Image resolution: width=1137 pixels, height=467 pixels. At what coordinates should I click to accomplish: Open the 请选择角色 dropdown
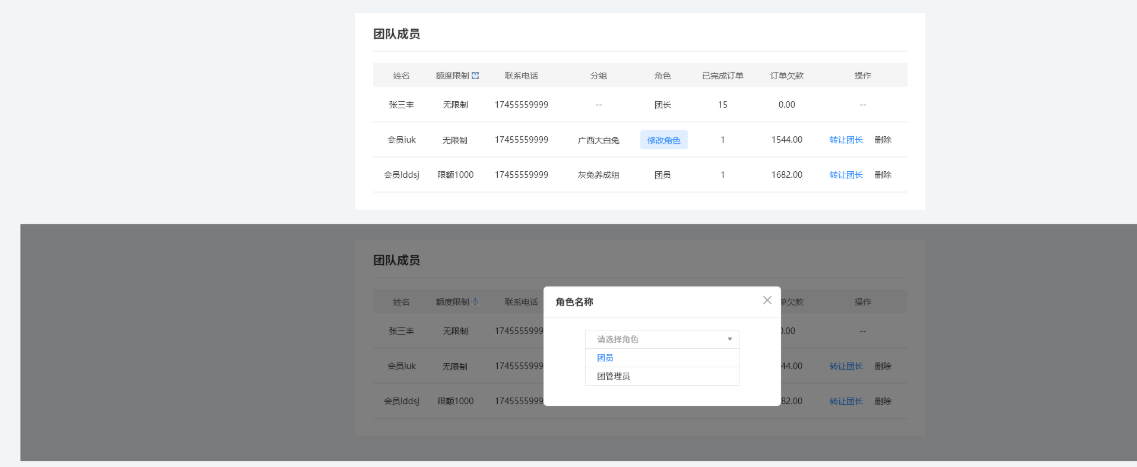point(662,339)
